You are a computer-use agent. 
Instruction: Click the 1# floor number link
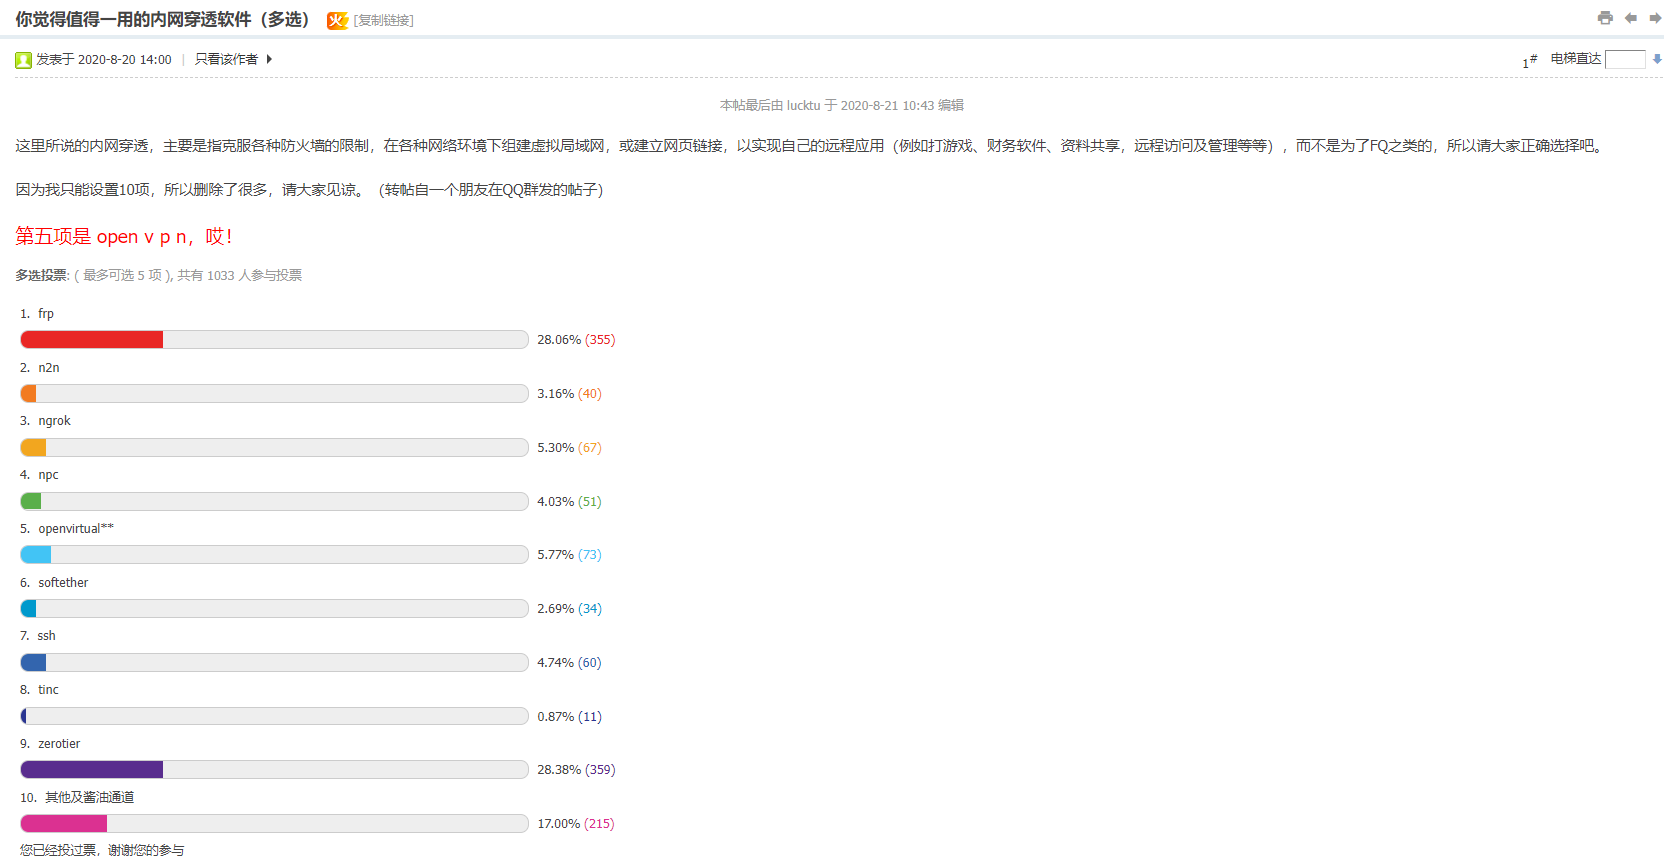point(1530,61)
